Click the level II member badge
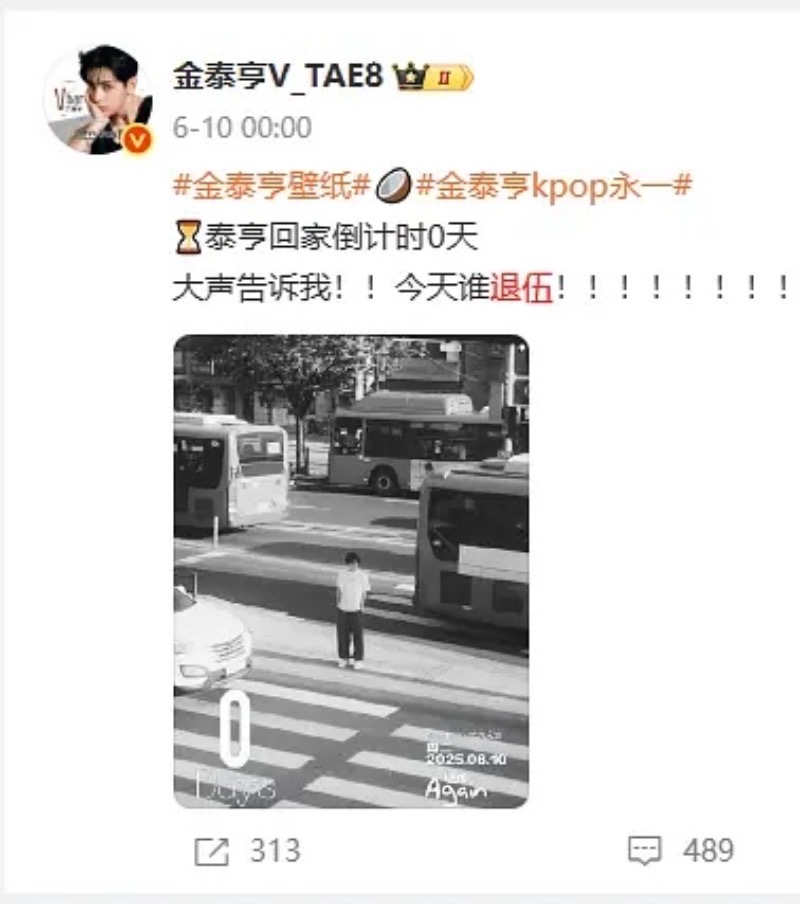 coord(450,77)
